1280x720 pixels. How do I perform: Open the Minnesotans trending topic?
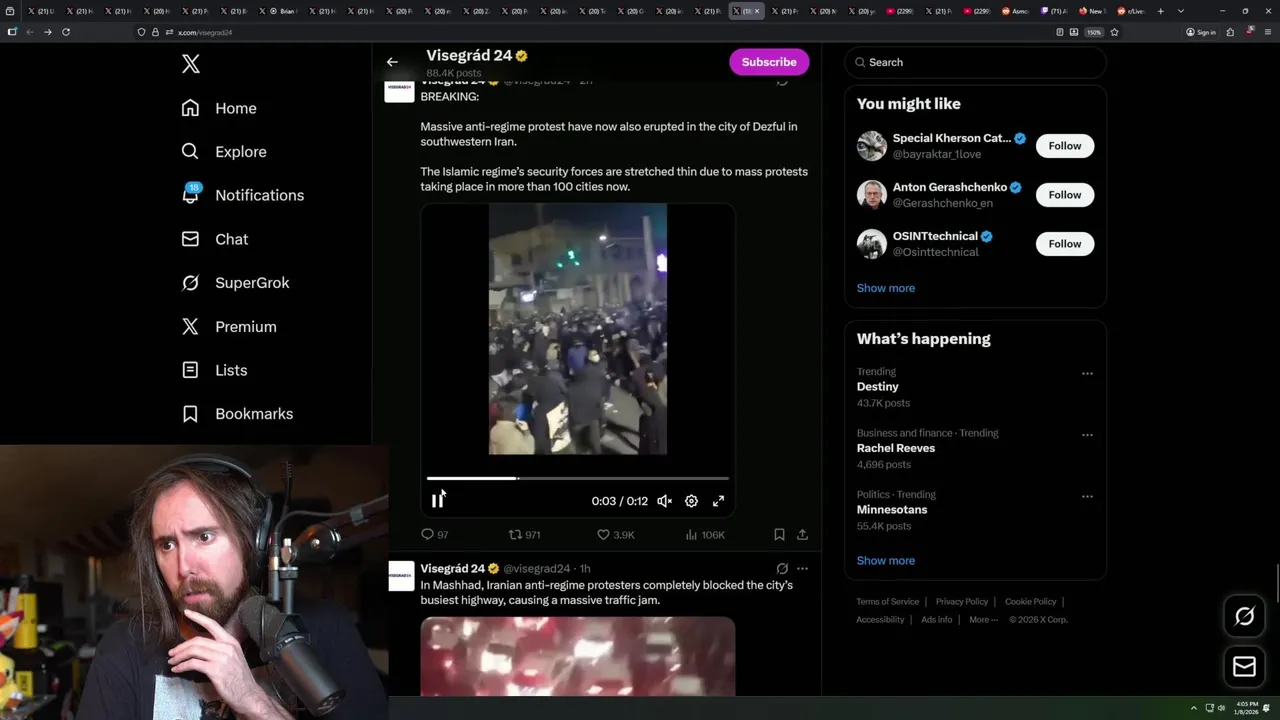click(892, 510)
